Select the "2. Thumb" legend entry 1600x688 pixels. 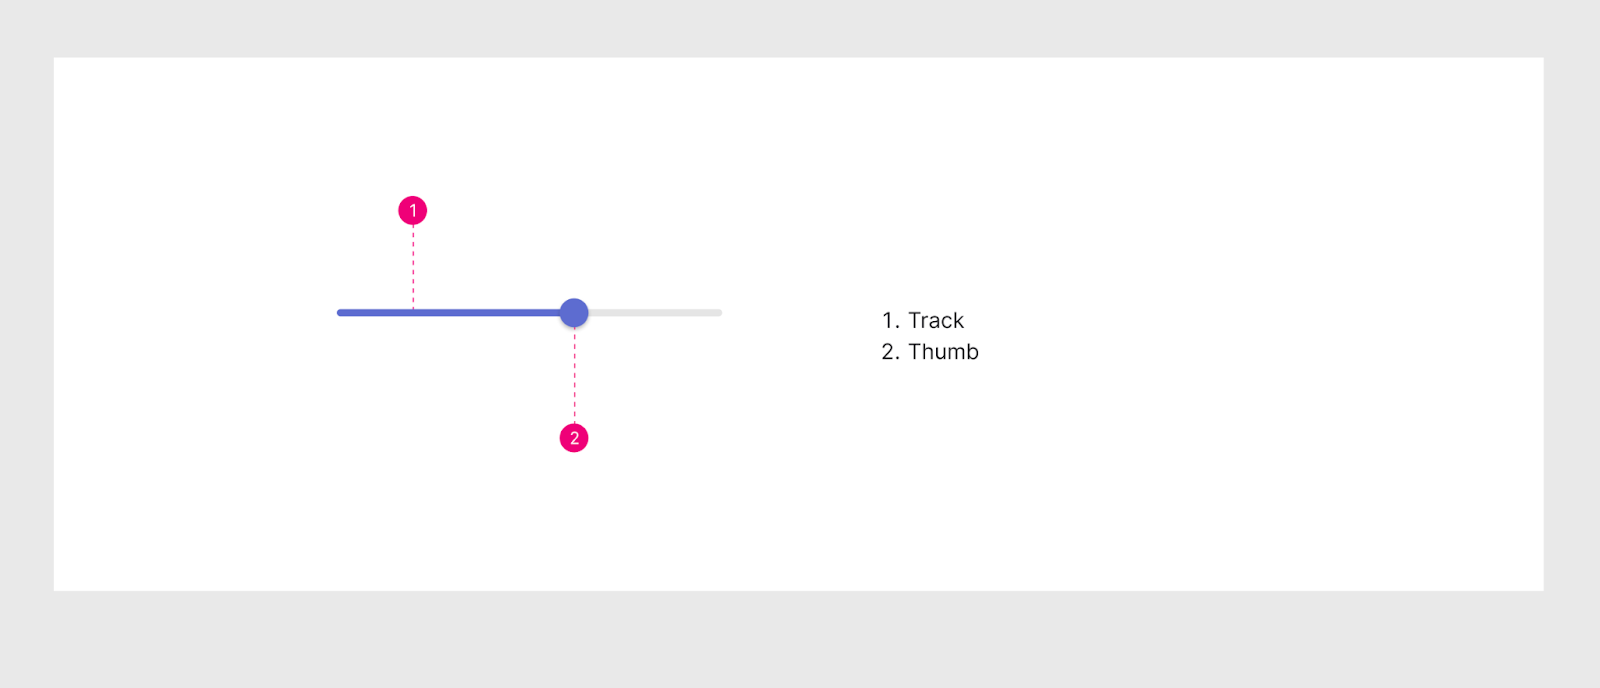(x=930, y=351)
